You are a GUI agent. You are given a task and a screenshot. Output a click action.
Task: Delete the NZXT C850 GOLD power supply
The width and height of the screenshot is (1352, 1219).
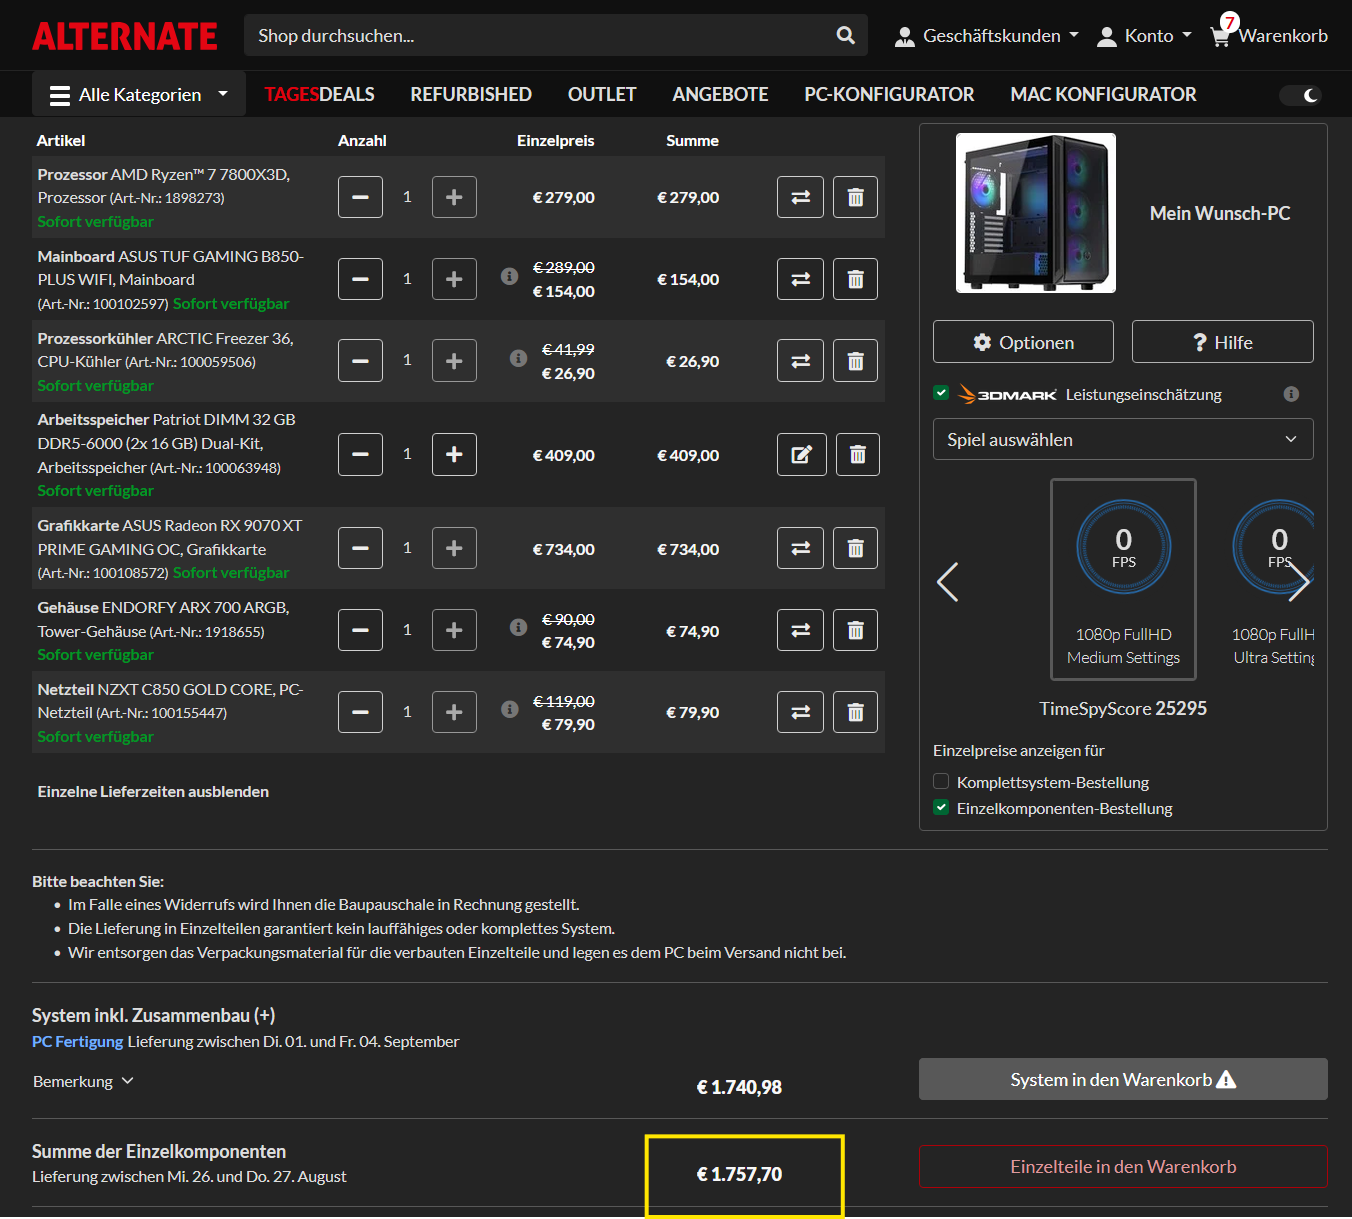(855, 712)
